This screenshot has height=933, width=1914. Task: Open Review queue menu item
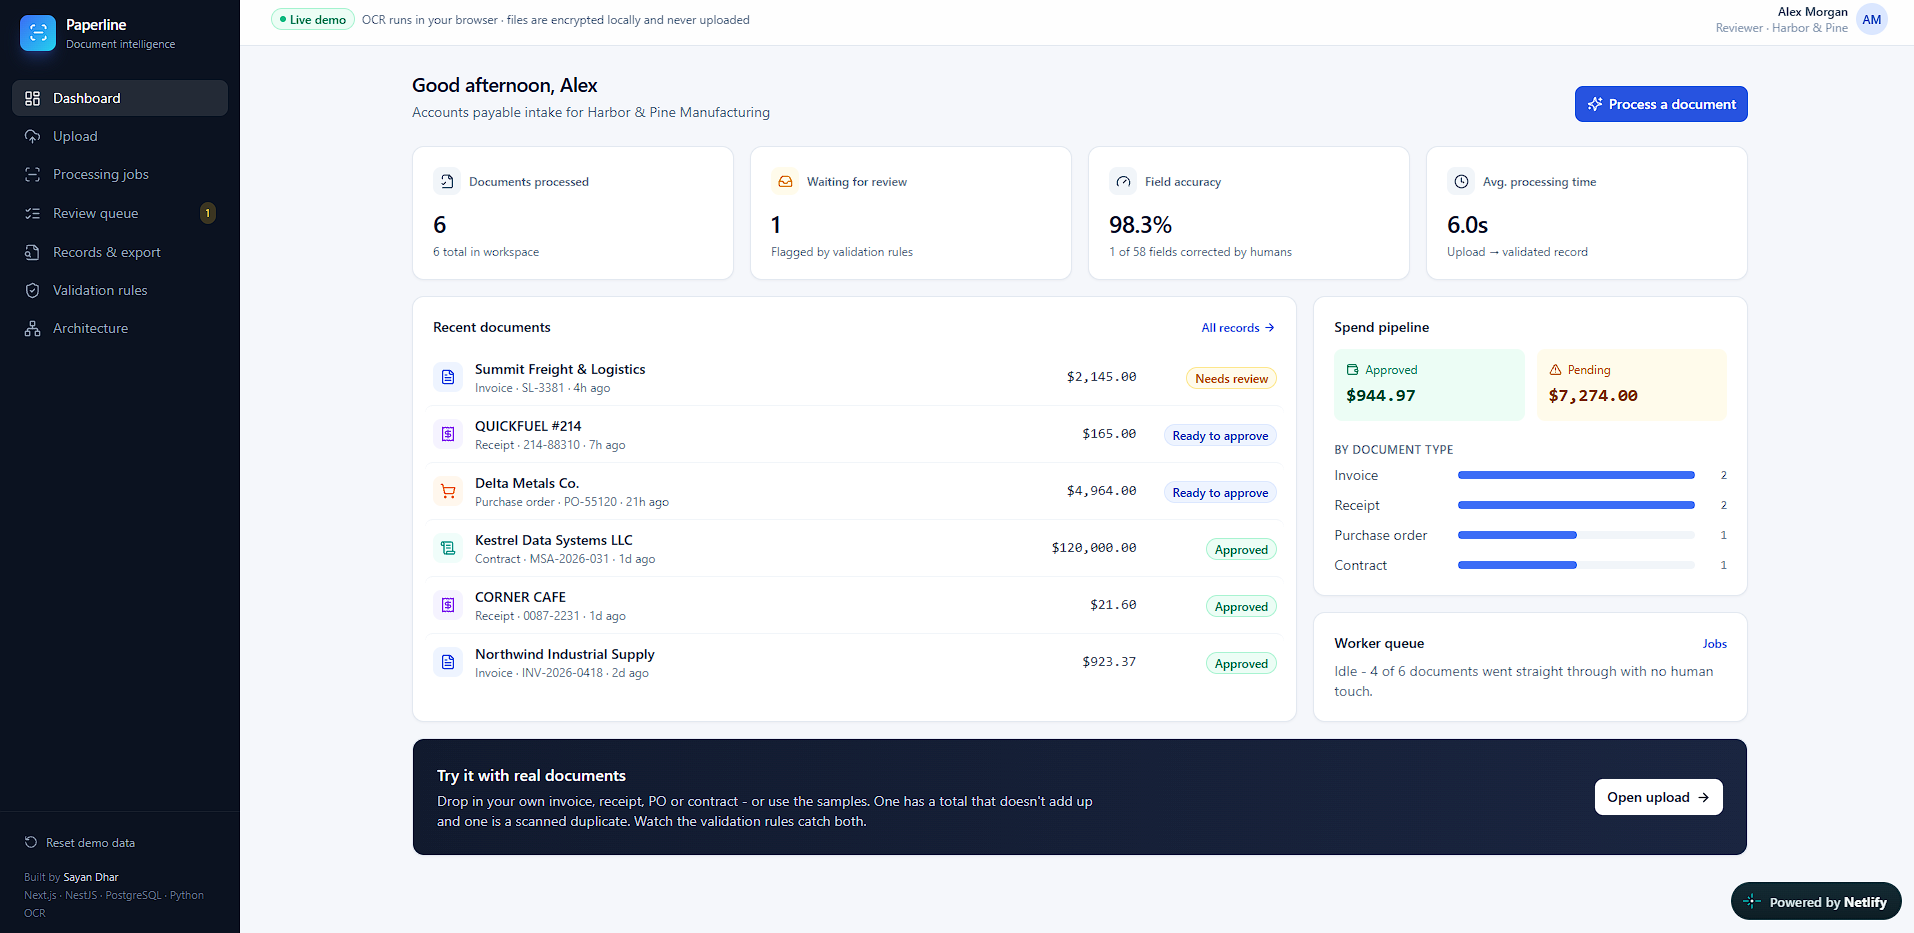(x=120, y=213)
